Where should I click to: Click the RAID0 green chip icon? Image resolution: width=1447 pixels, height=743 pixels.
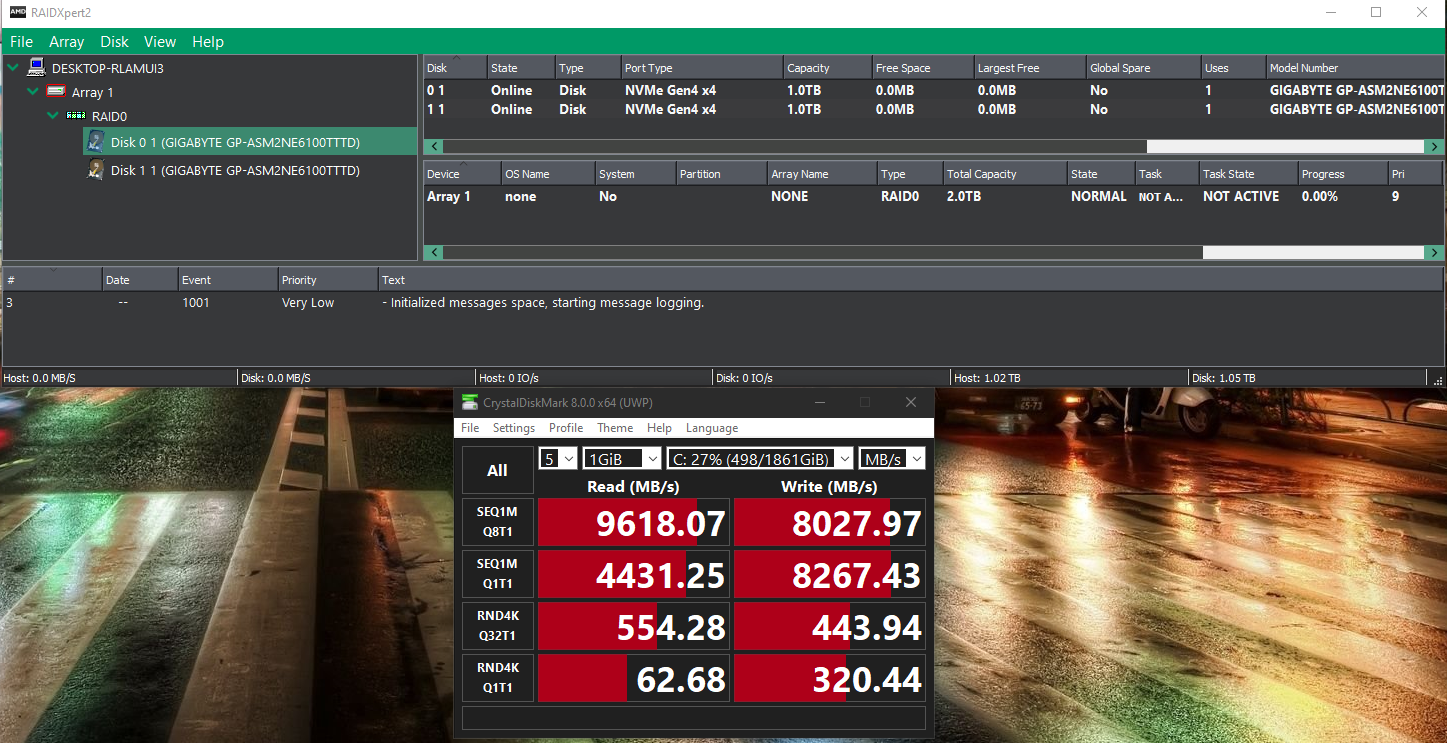click(76, 116)
